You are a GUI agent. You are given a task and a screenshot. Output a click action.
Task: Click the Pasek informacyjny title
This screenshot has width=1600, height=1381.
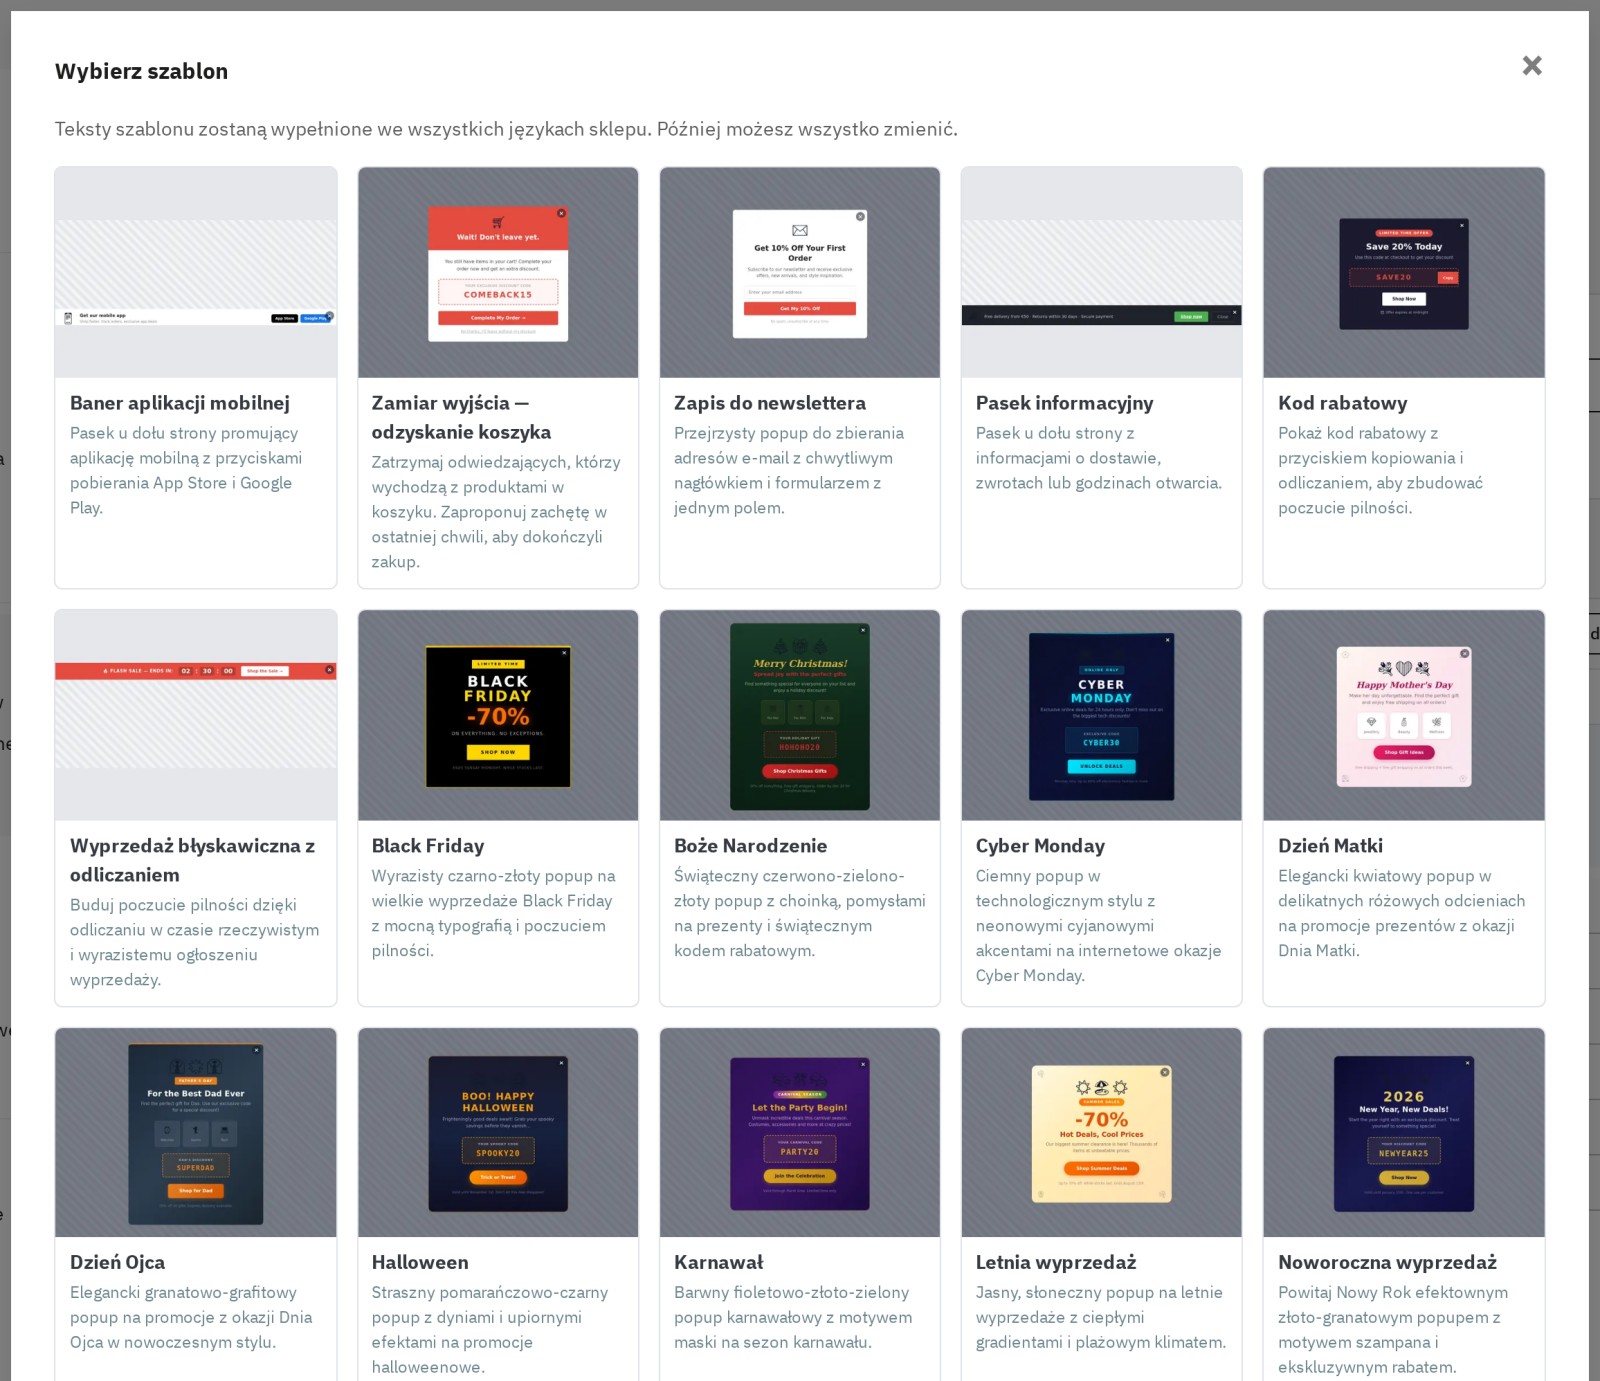[x=1065, y=403]
